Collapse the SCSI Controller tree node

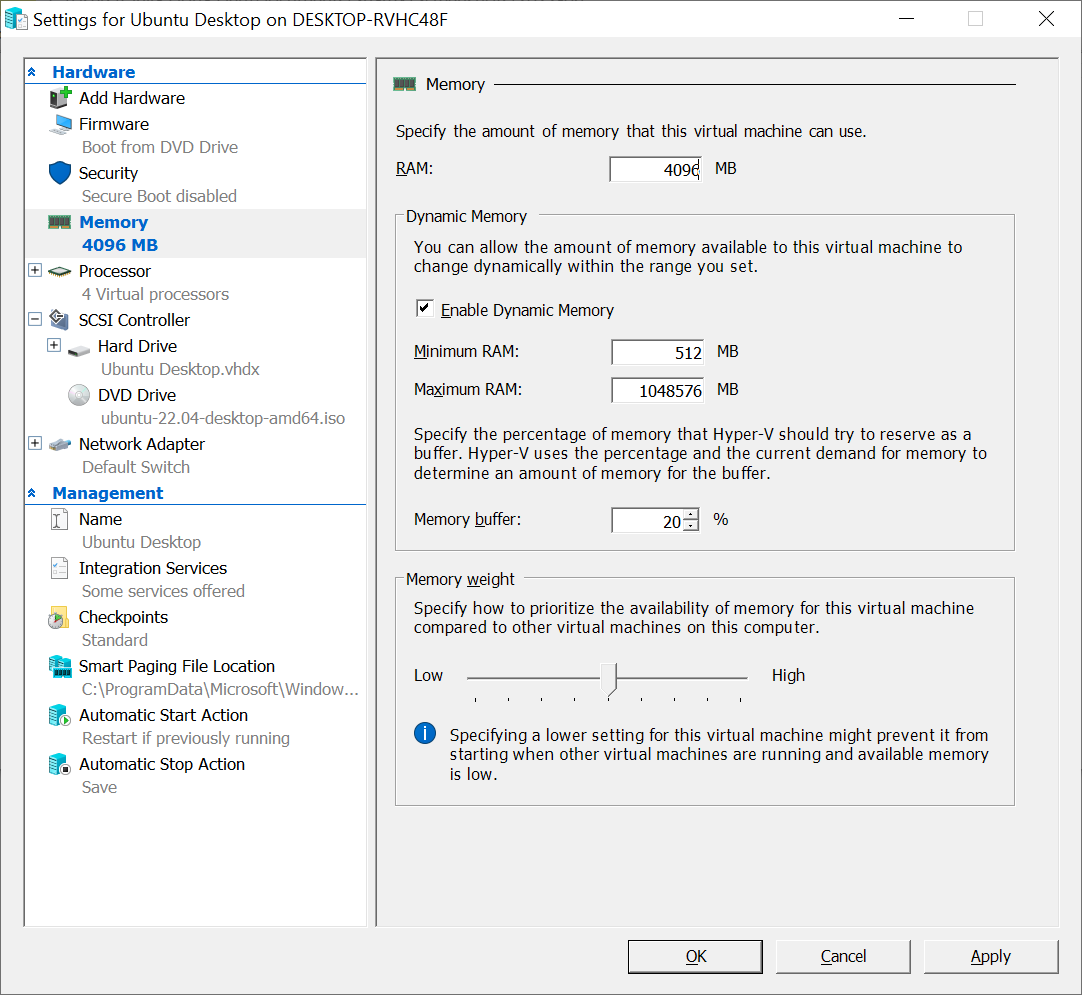click(x=35, y=319)
